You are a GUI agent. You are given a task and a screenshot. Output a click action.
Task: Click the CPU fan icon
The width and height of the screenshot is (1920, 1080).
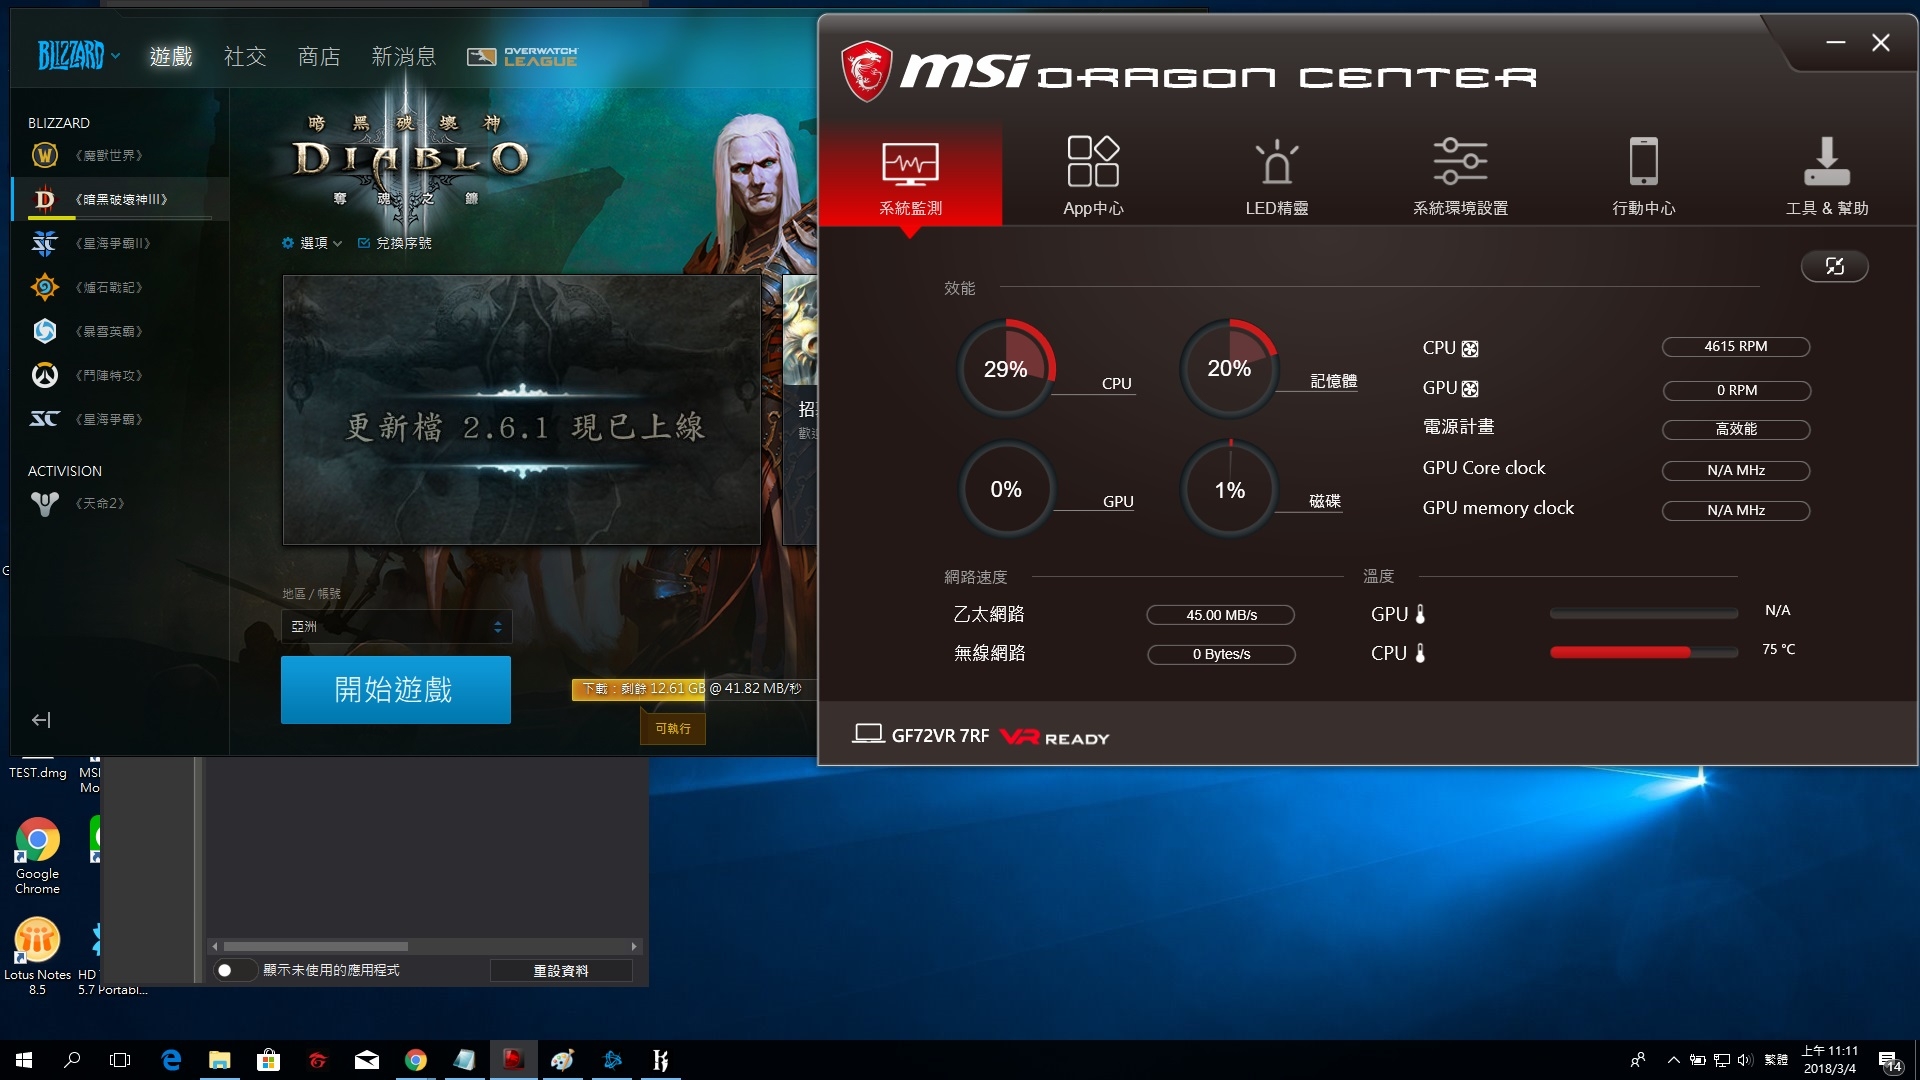[x=1469, y=349]
